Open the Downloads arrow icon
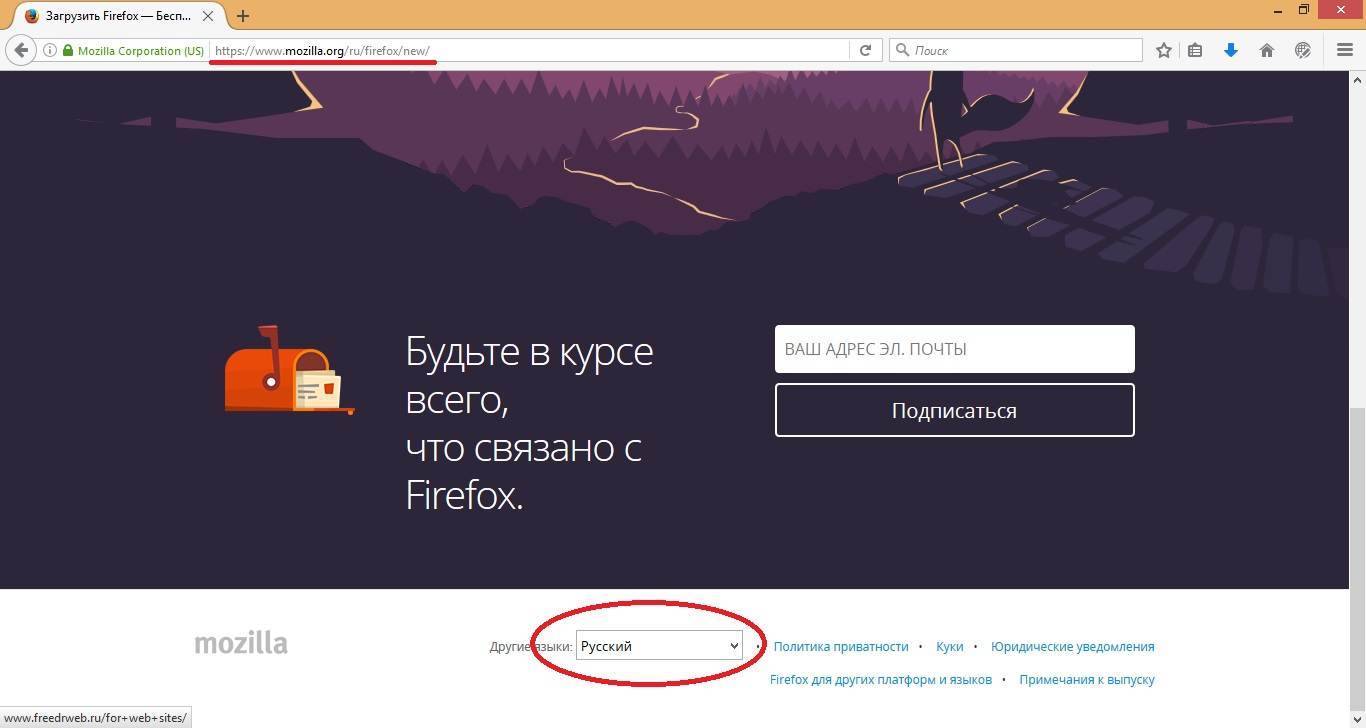 pos(1231,50)
